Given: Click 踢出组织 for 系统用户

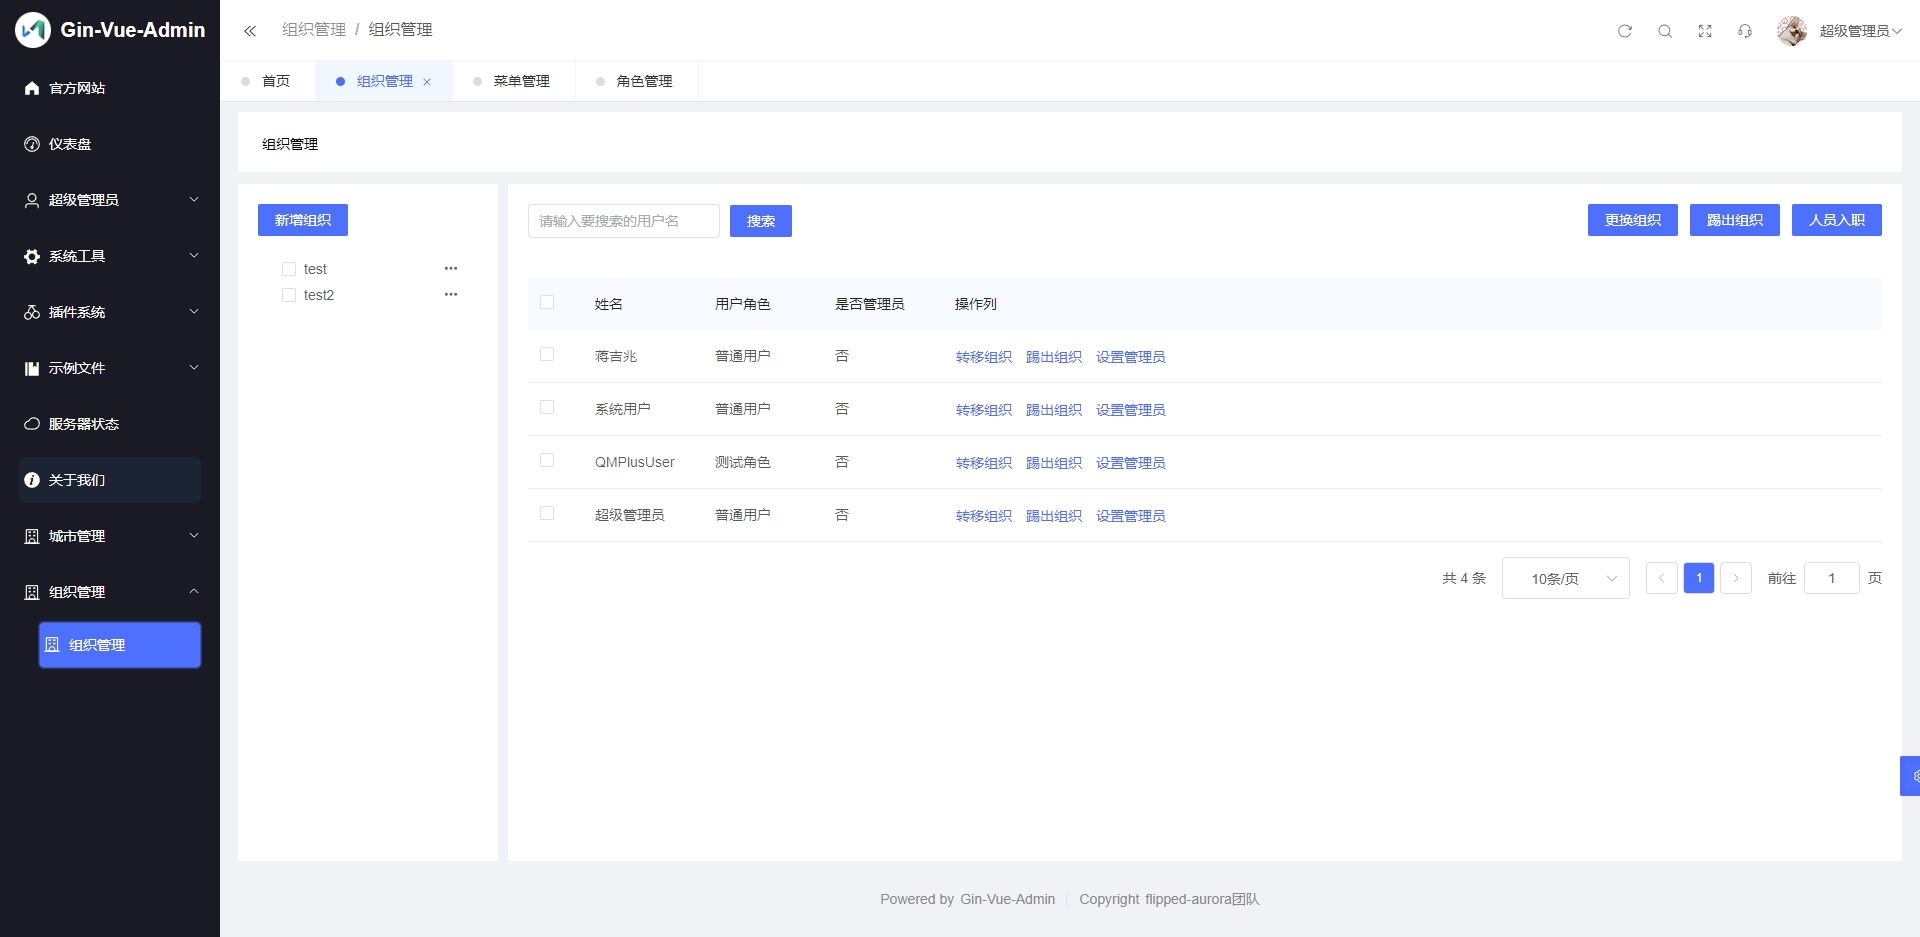Looking at the screenshot, I should point(1054,410).
